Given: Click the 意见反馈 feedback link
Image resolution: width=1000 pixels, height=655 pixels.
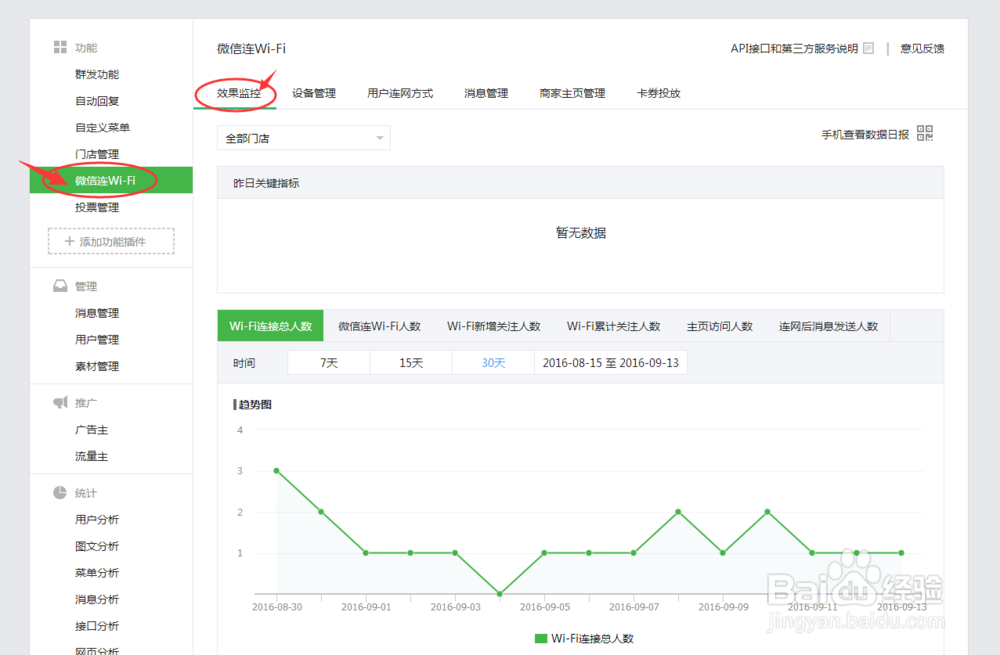Looking at the screenshot, I should (x=922, y=48).
